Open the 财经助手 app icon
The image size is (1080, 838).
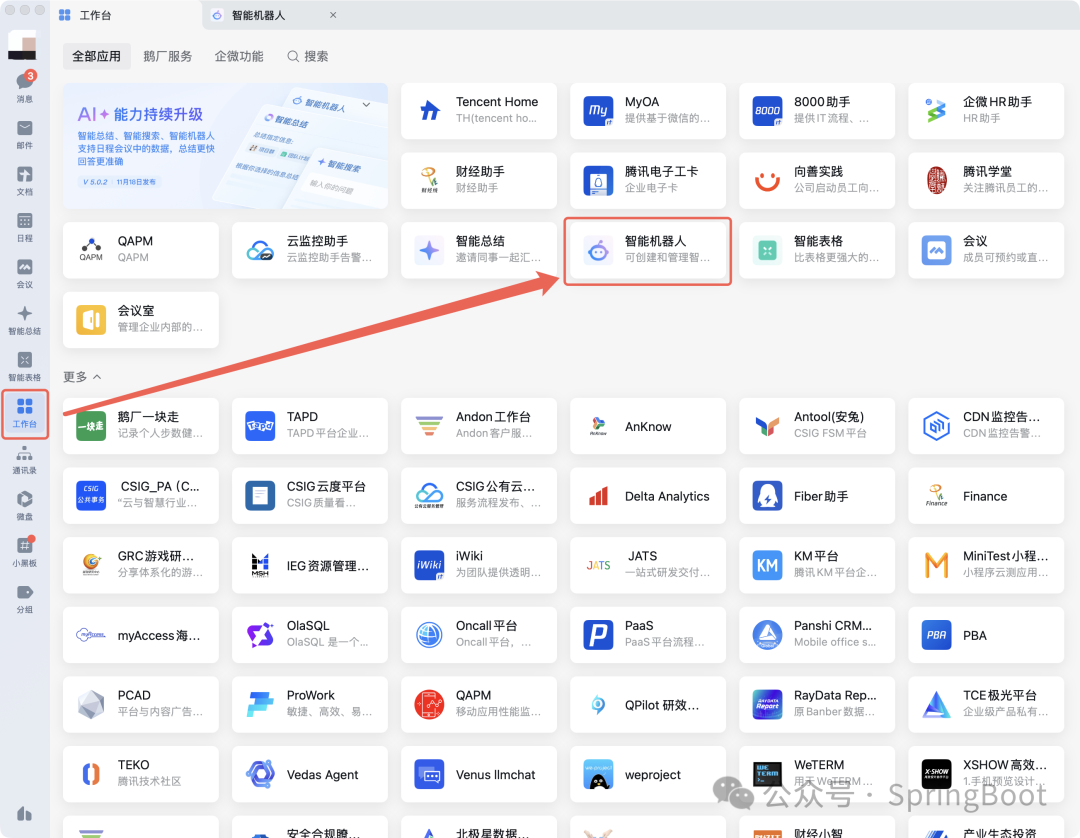point(430,180)
